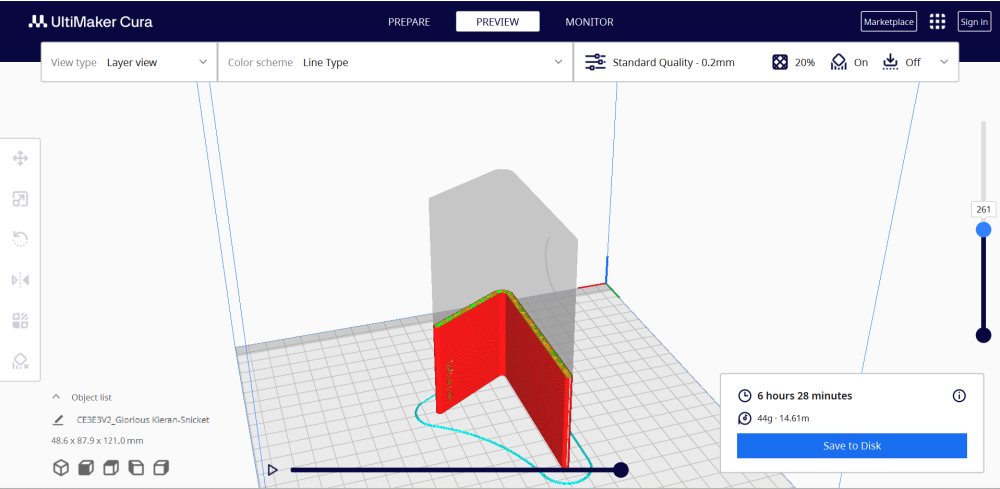
Task: Click the adhesion Off icon
Action: tap(890, 62)
